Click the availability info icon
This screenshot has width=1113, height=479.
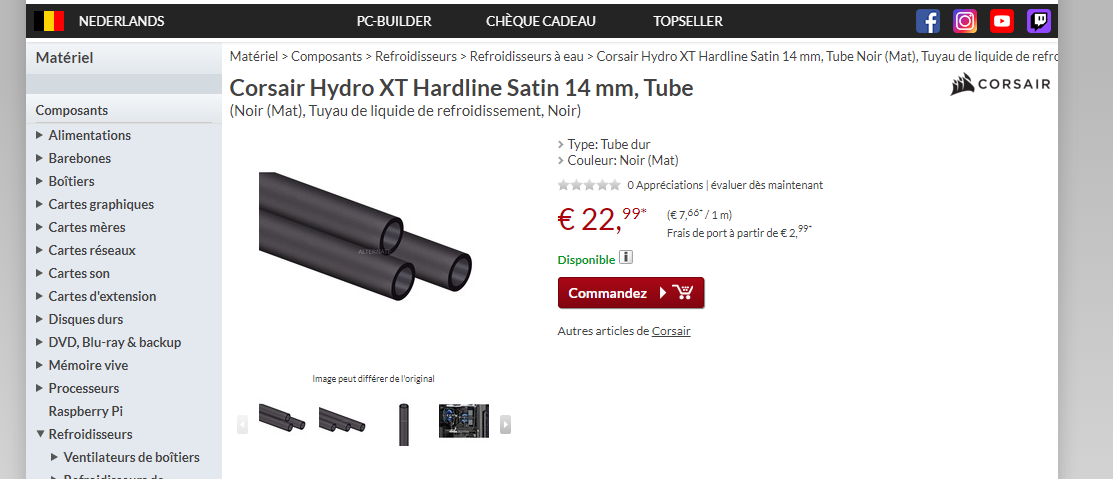(x=625, y=257)
